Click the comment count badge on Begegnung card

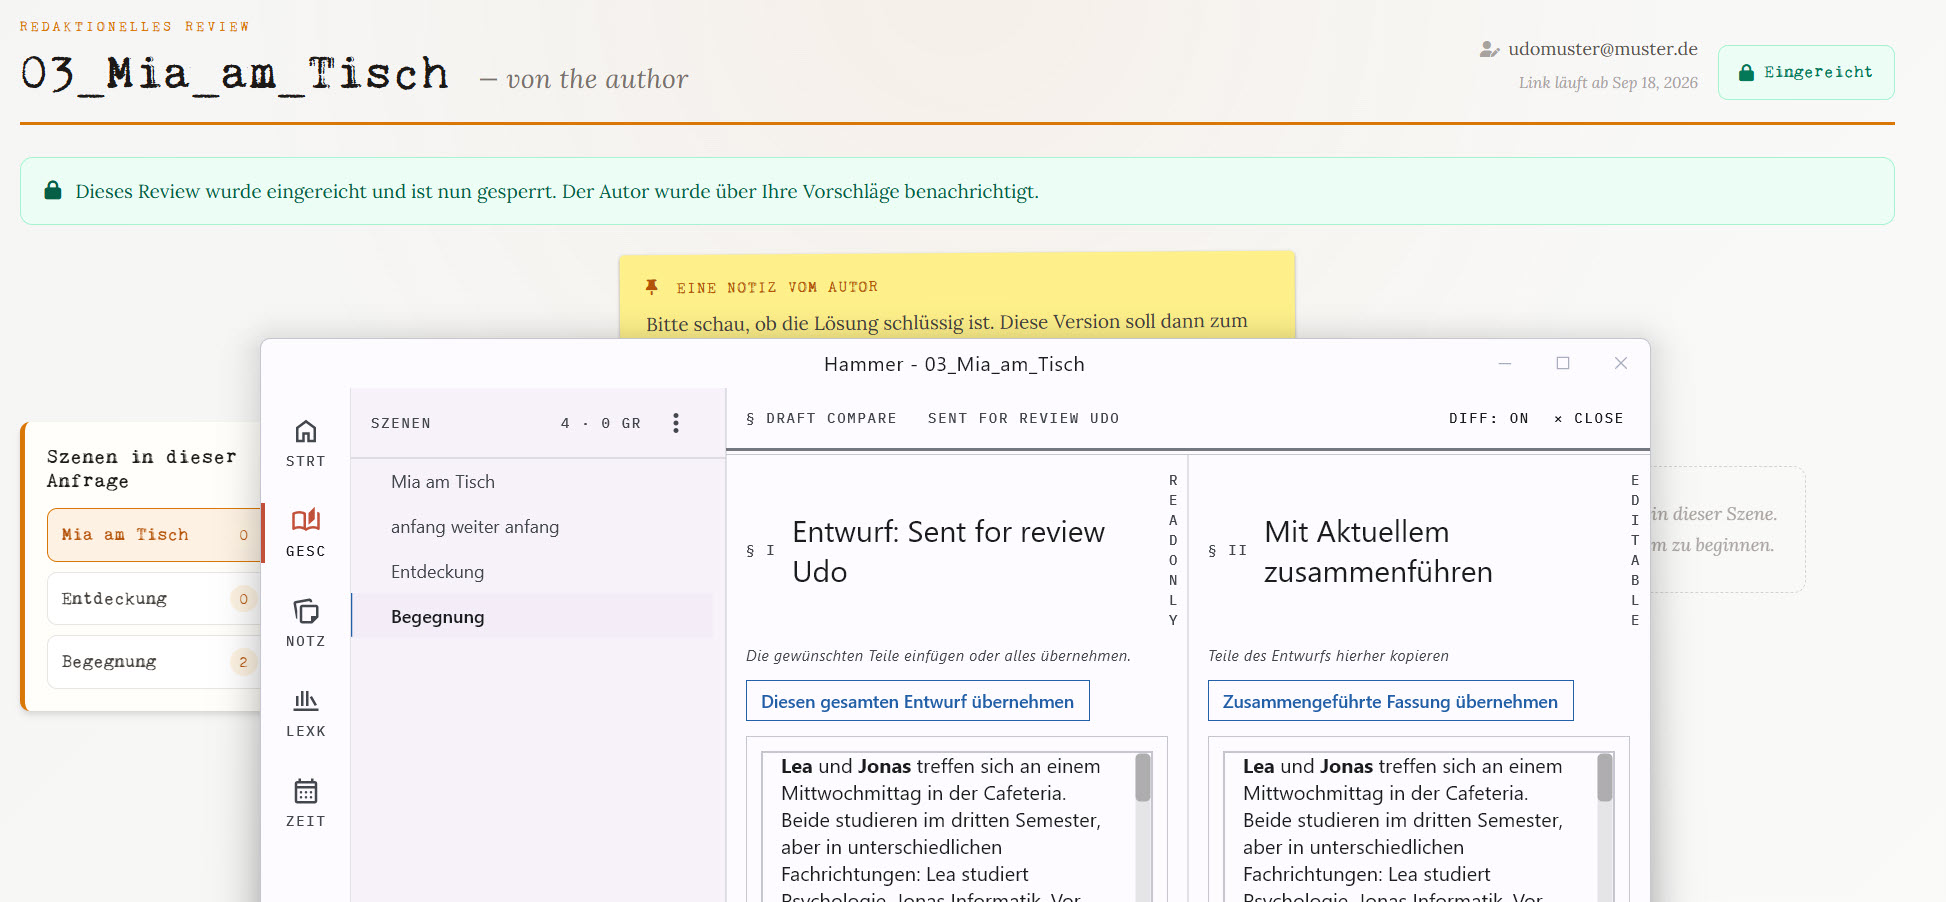pyautogui.click(x=243, y=662)
